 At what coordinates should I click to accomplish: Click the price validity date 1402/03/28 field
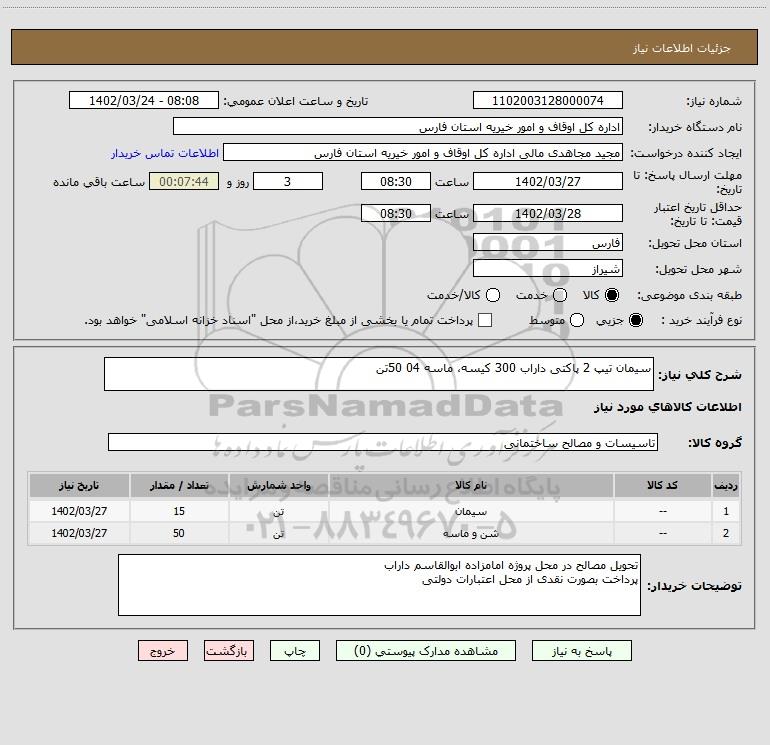pos(548,213)
